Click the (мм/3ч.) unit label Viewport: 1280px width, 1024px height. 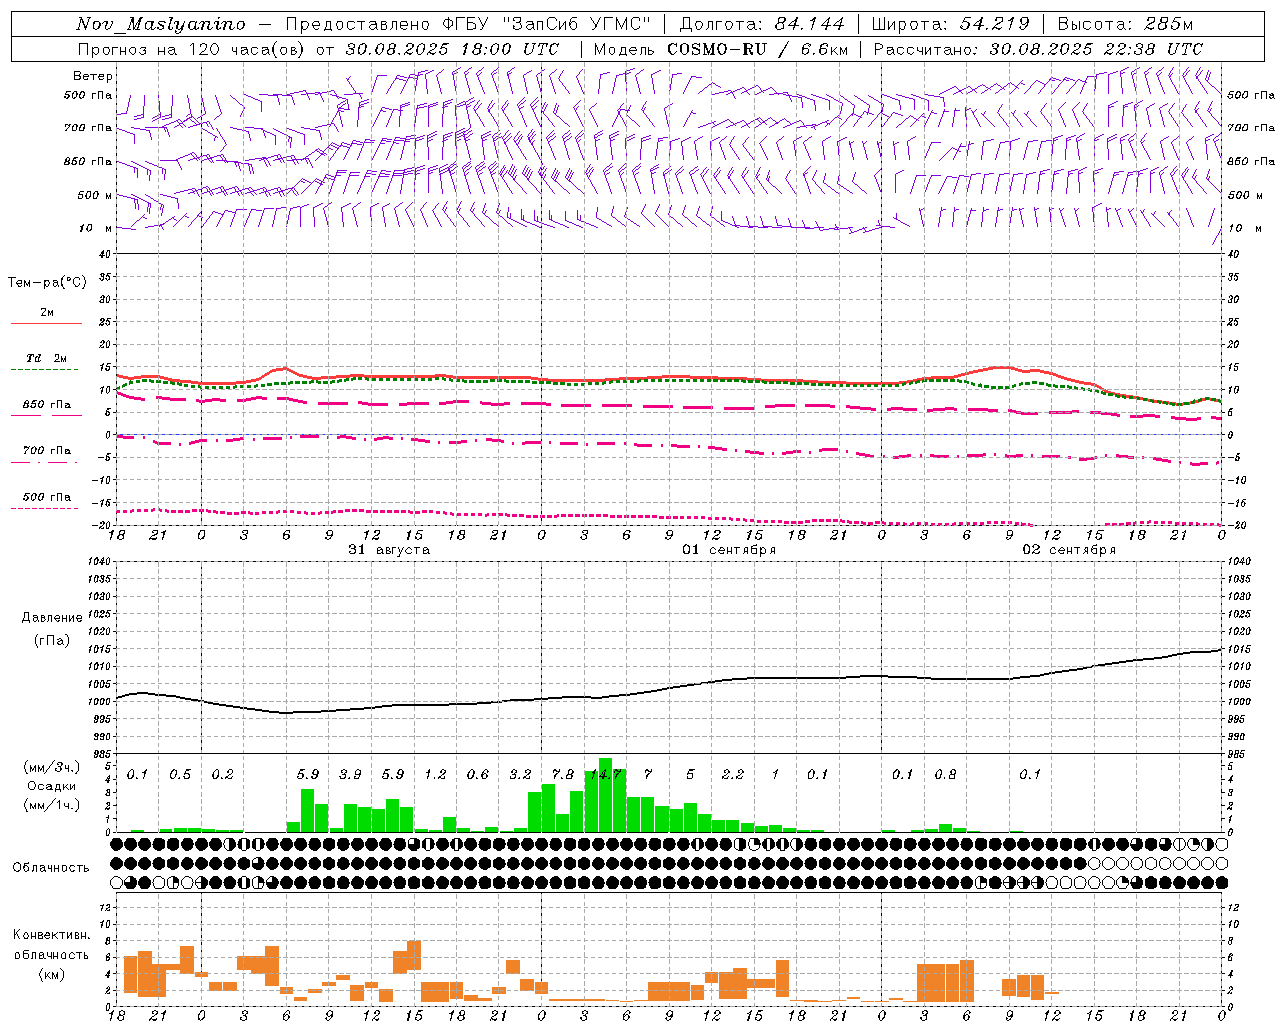pos(51,767)
